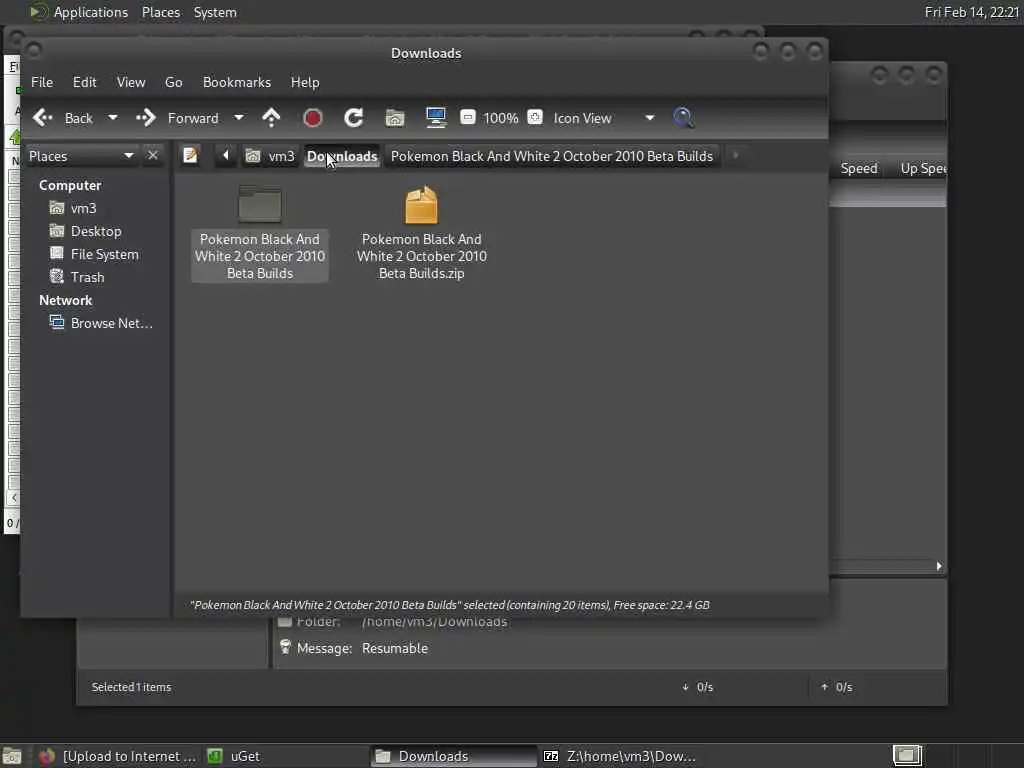The width and height of the screenshot is (1024, 768).
Task: Switch to Downloads taskbar window
Action: point(453,756)
